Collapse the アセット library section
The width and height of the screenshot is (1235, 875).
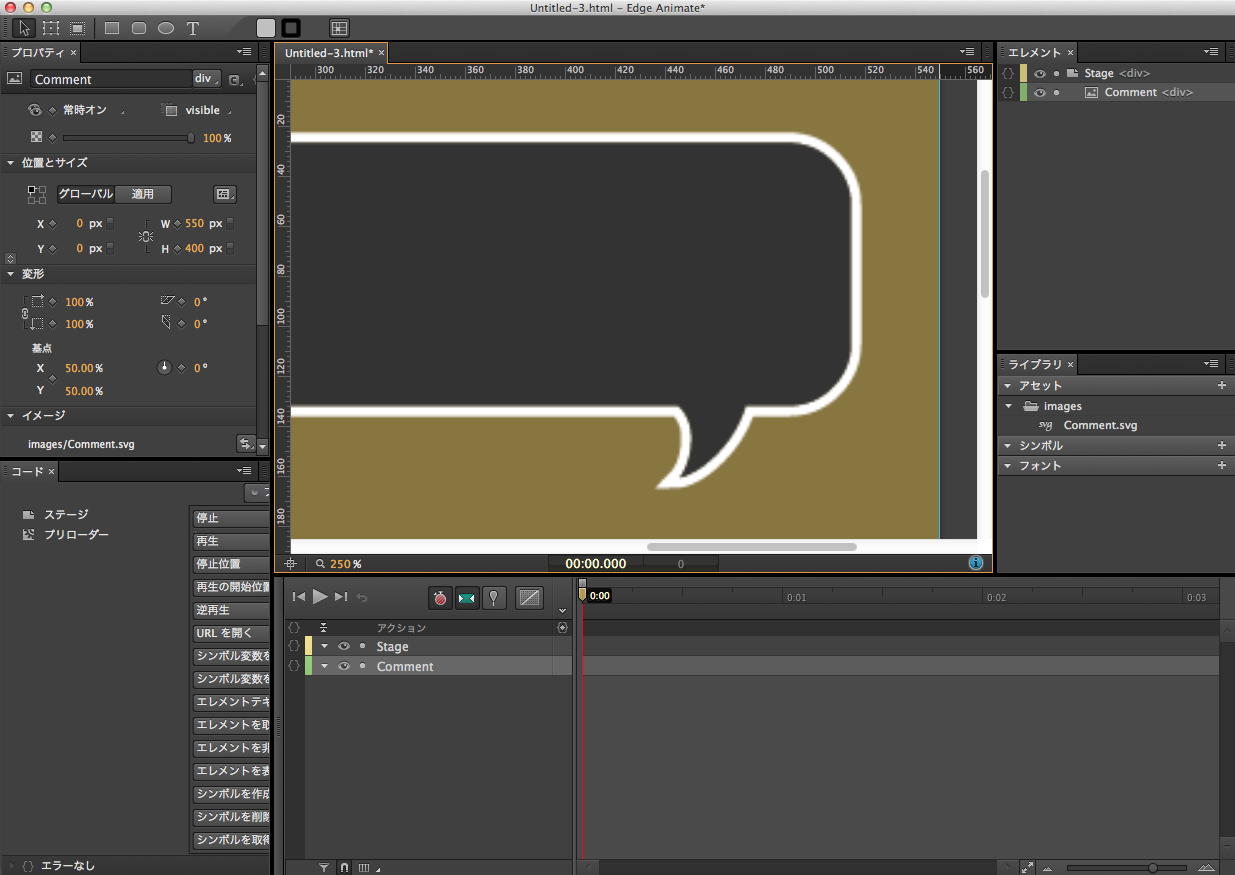click(1007, 386)
